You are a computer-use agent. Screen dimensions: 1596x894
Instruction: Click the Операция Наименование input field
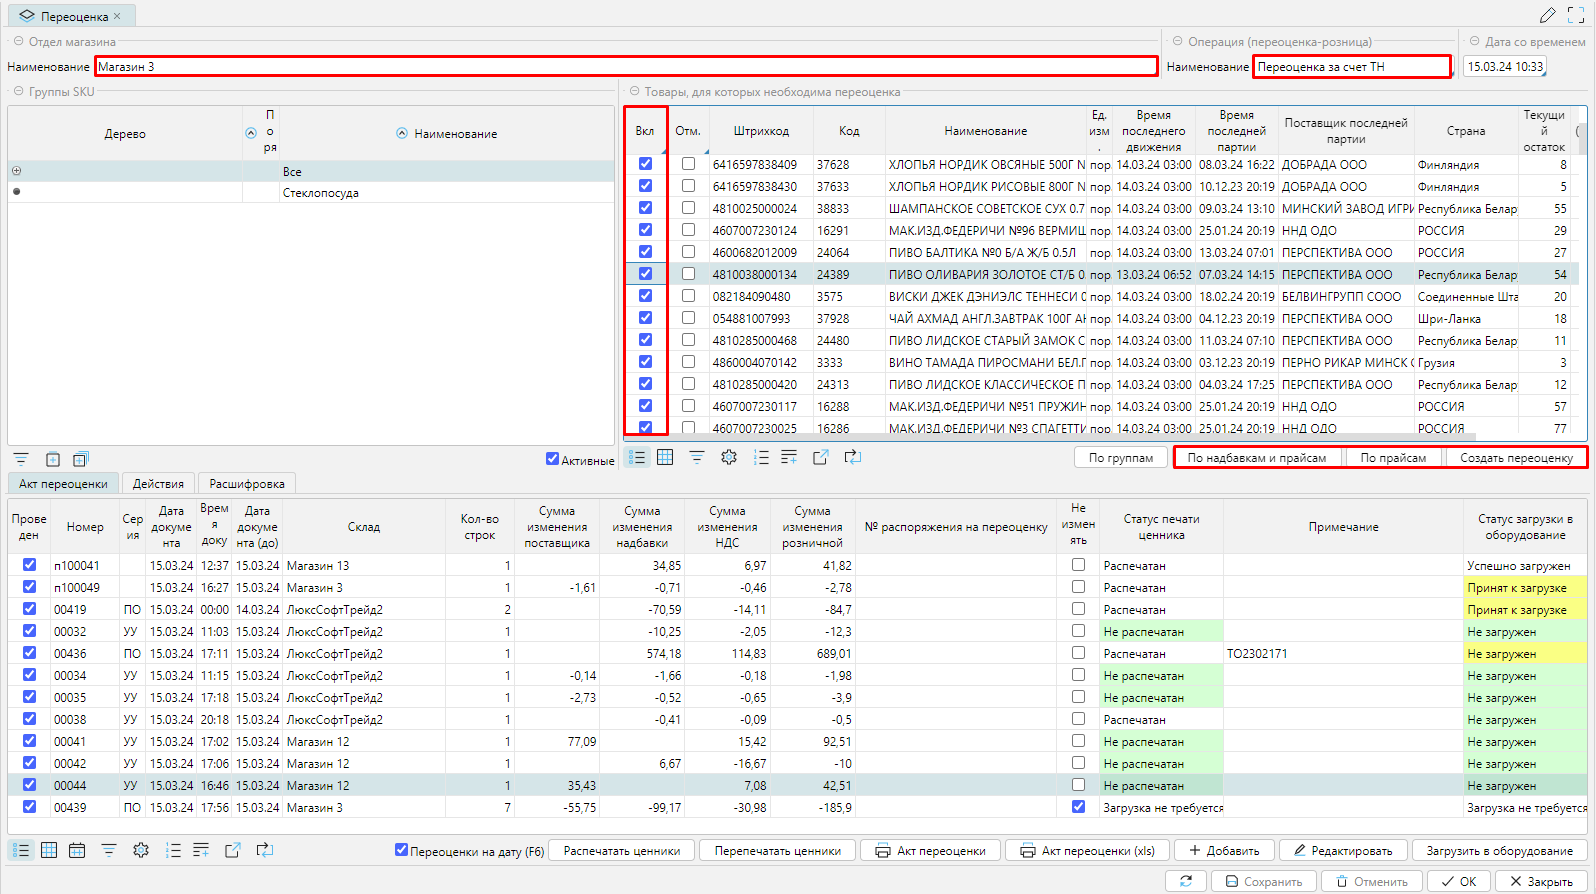click(x=1351, y=67)
